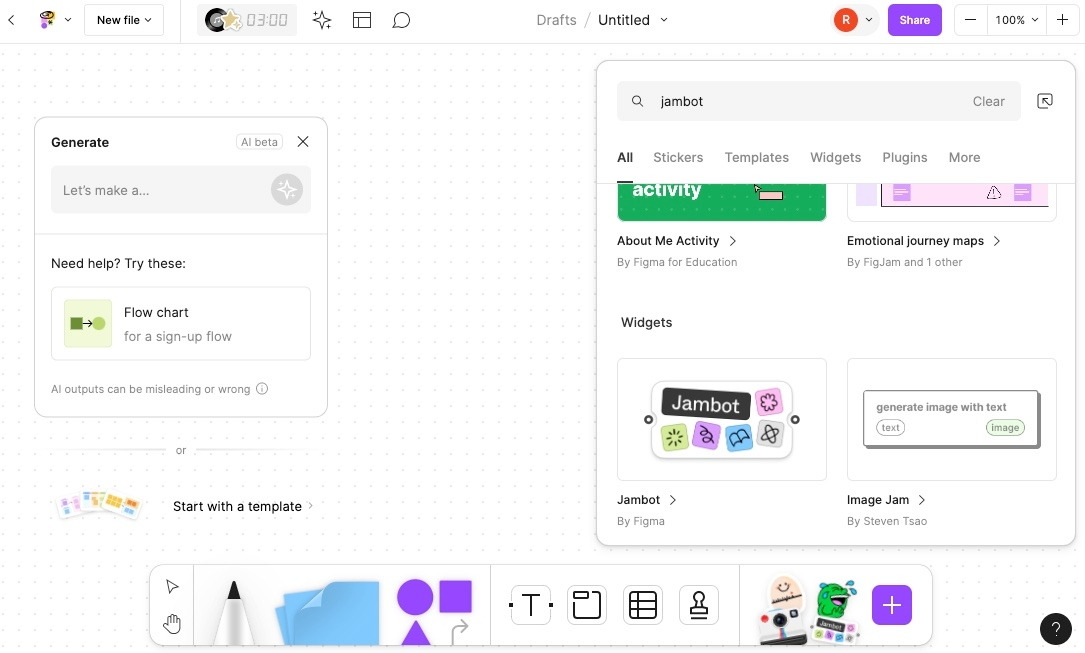The height and width of the screenshot is (653, 1085).
Task: Click the By Steven Tsao text
Action: [x=886, y=521]
